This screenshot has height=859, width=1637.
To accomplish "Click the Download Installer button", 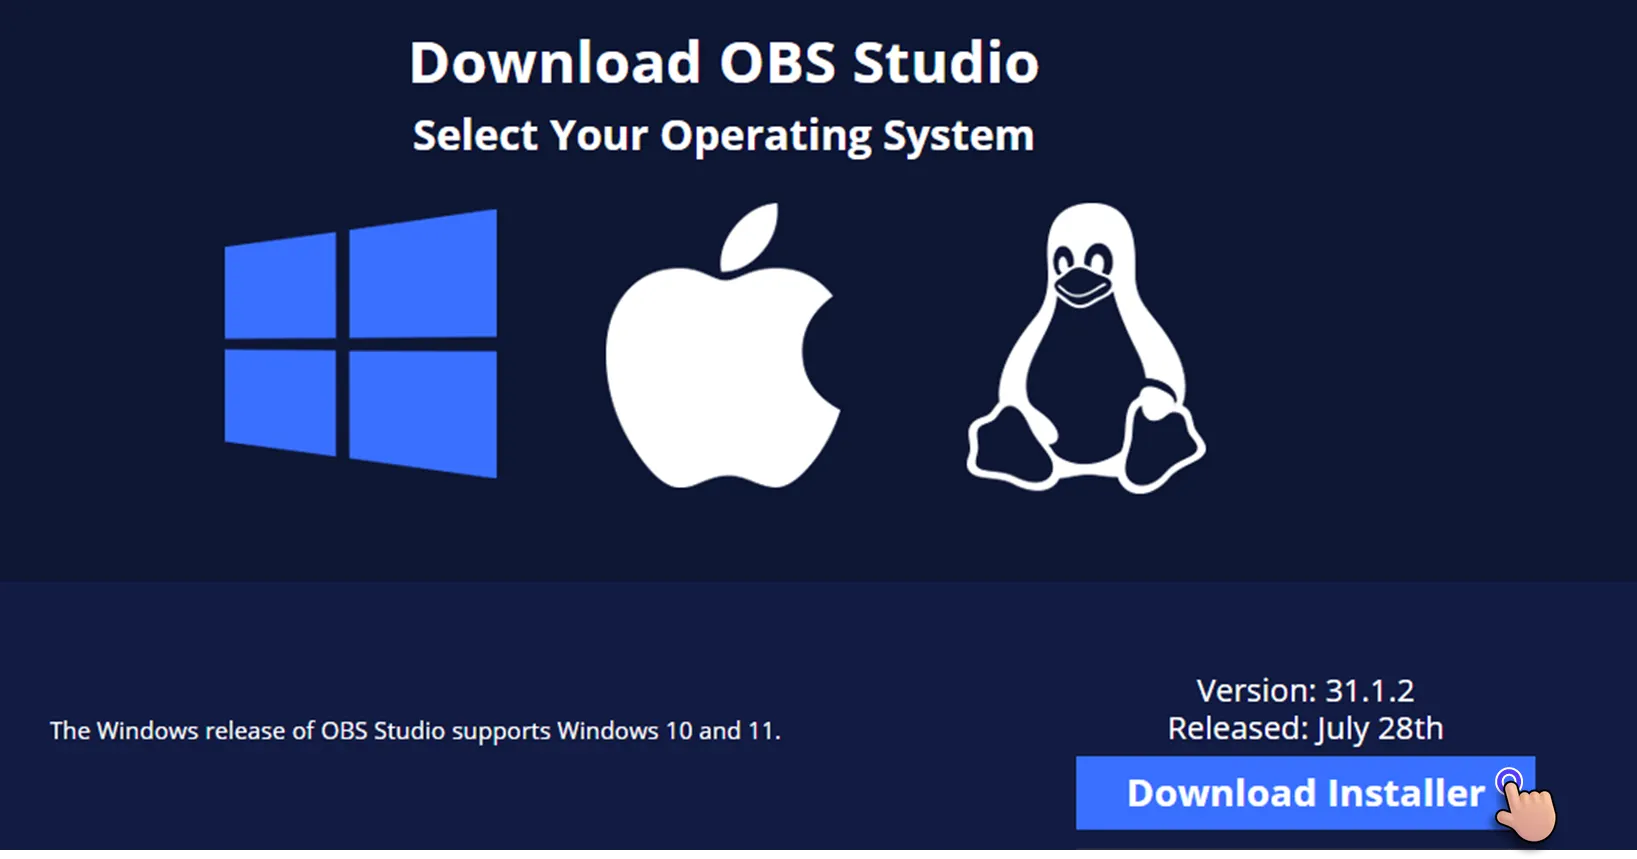I will click(1305, 793).
